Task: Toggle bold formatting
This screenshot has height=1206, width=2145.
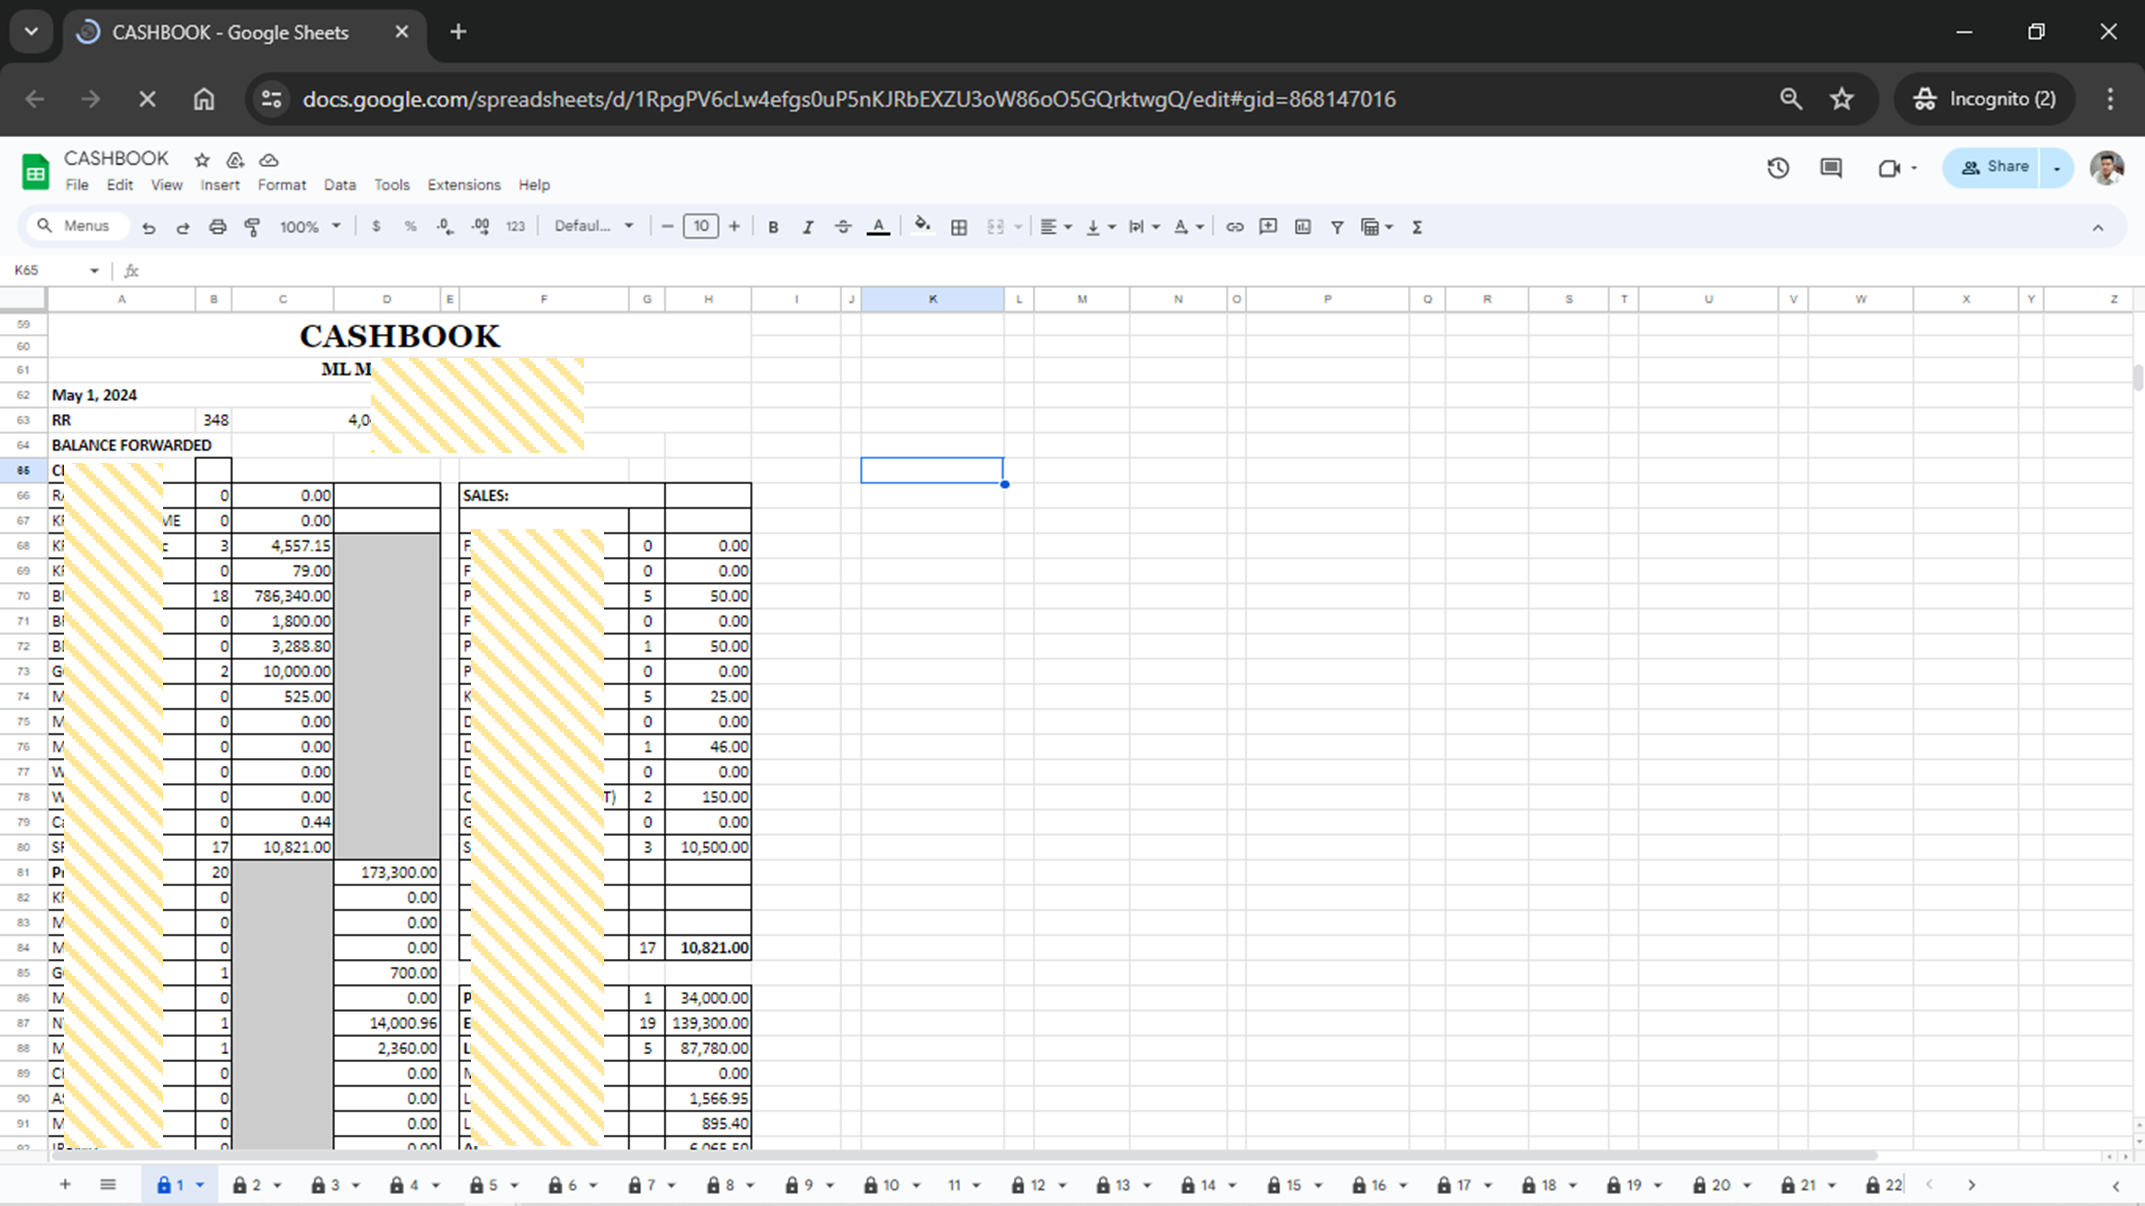Action: point(772,227)
